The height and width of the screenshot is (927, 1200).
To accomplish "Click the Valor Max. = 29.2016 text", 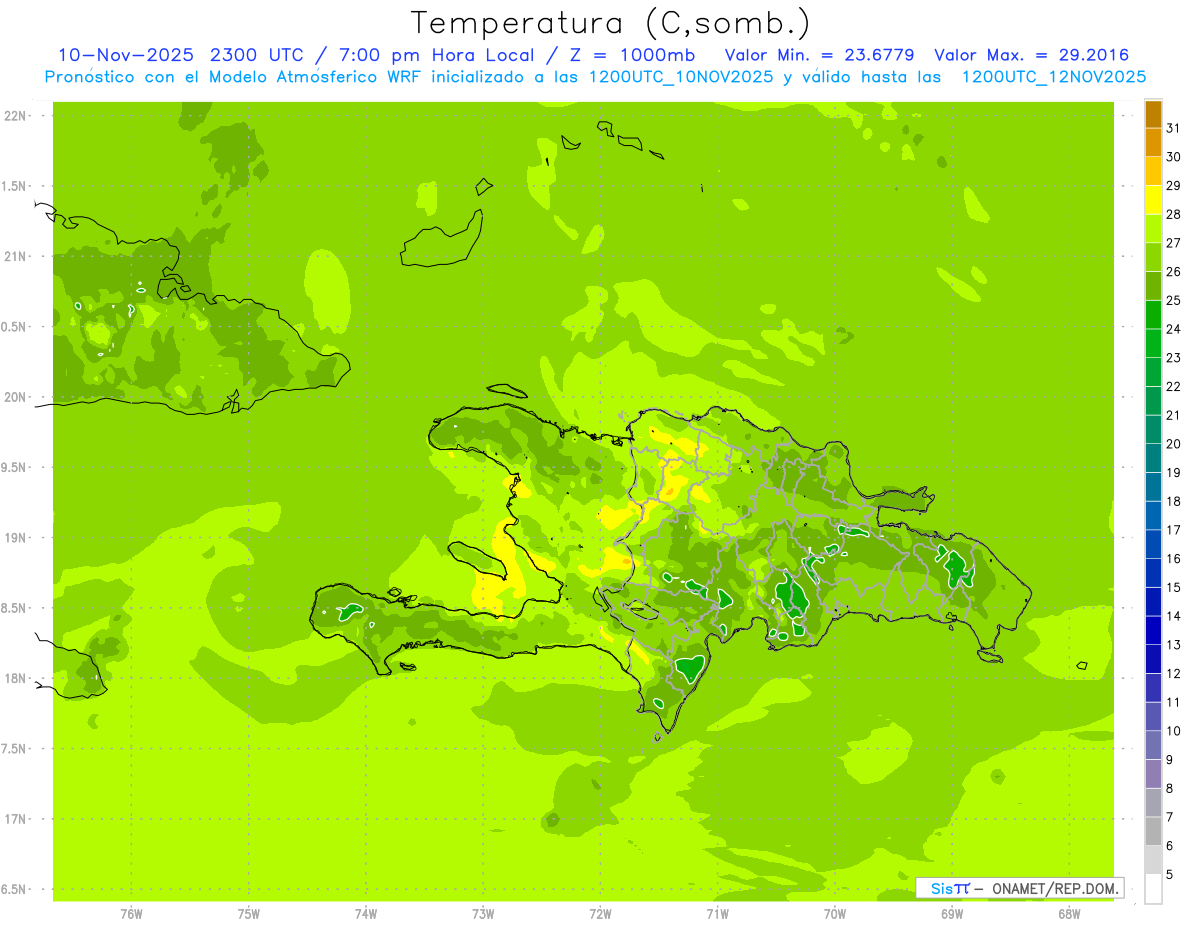I will [1031, 55].
